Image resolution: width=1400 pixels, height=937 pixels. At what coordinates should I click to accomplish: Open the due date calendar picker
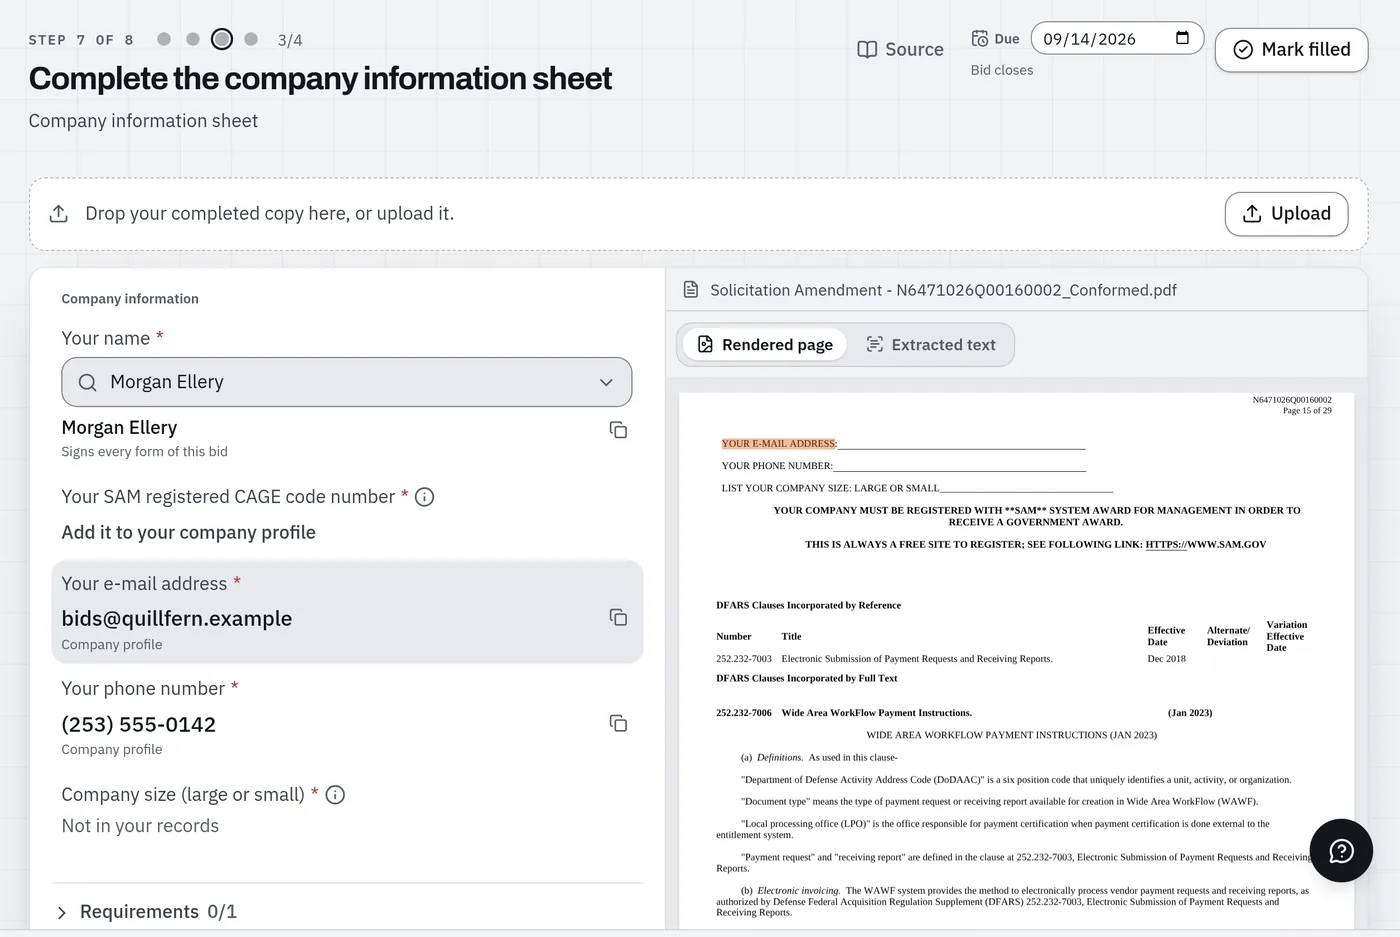pyautogui.click(x=1182, y=39)
